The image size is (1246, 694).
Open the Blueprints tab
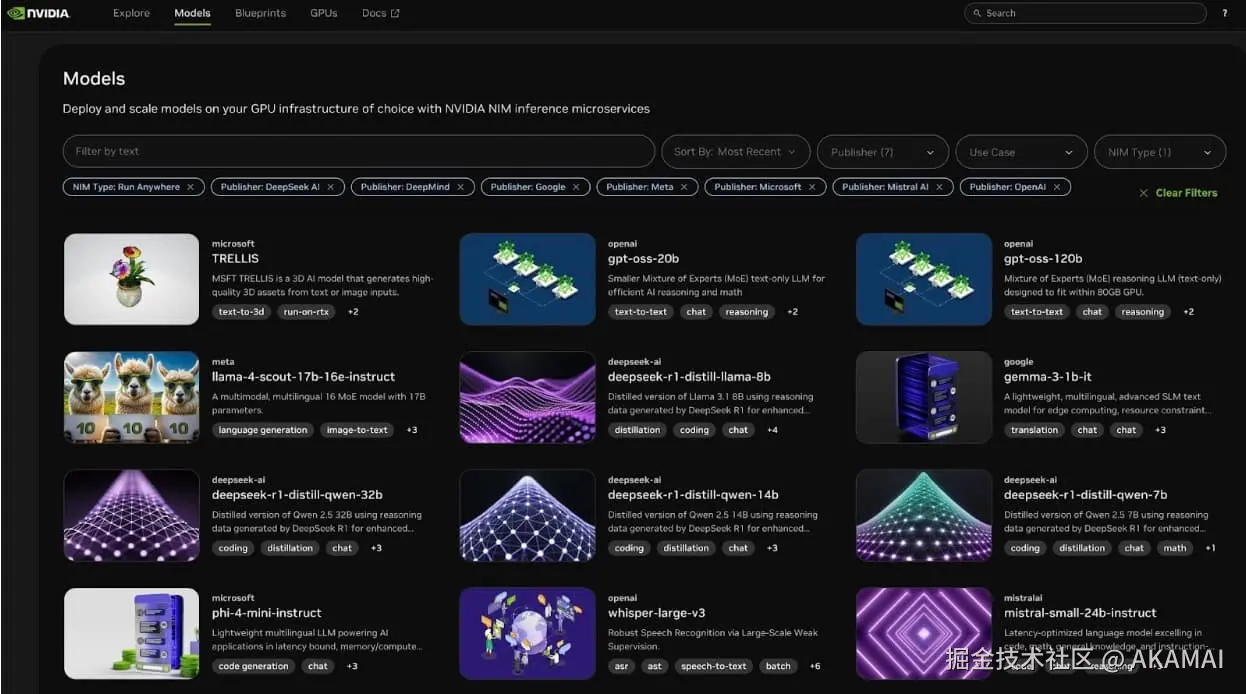point(260,13)
